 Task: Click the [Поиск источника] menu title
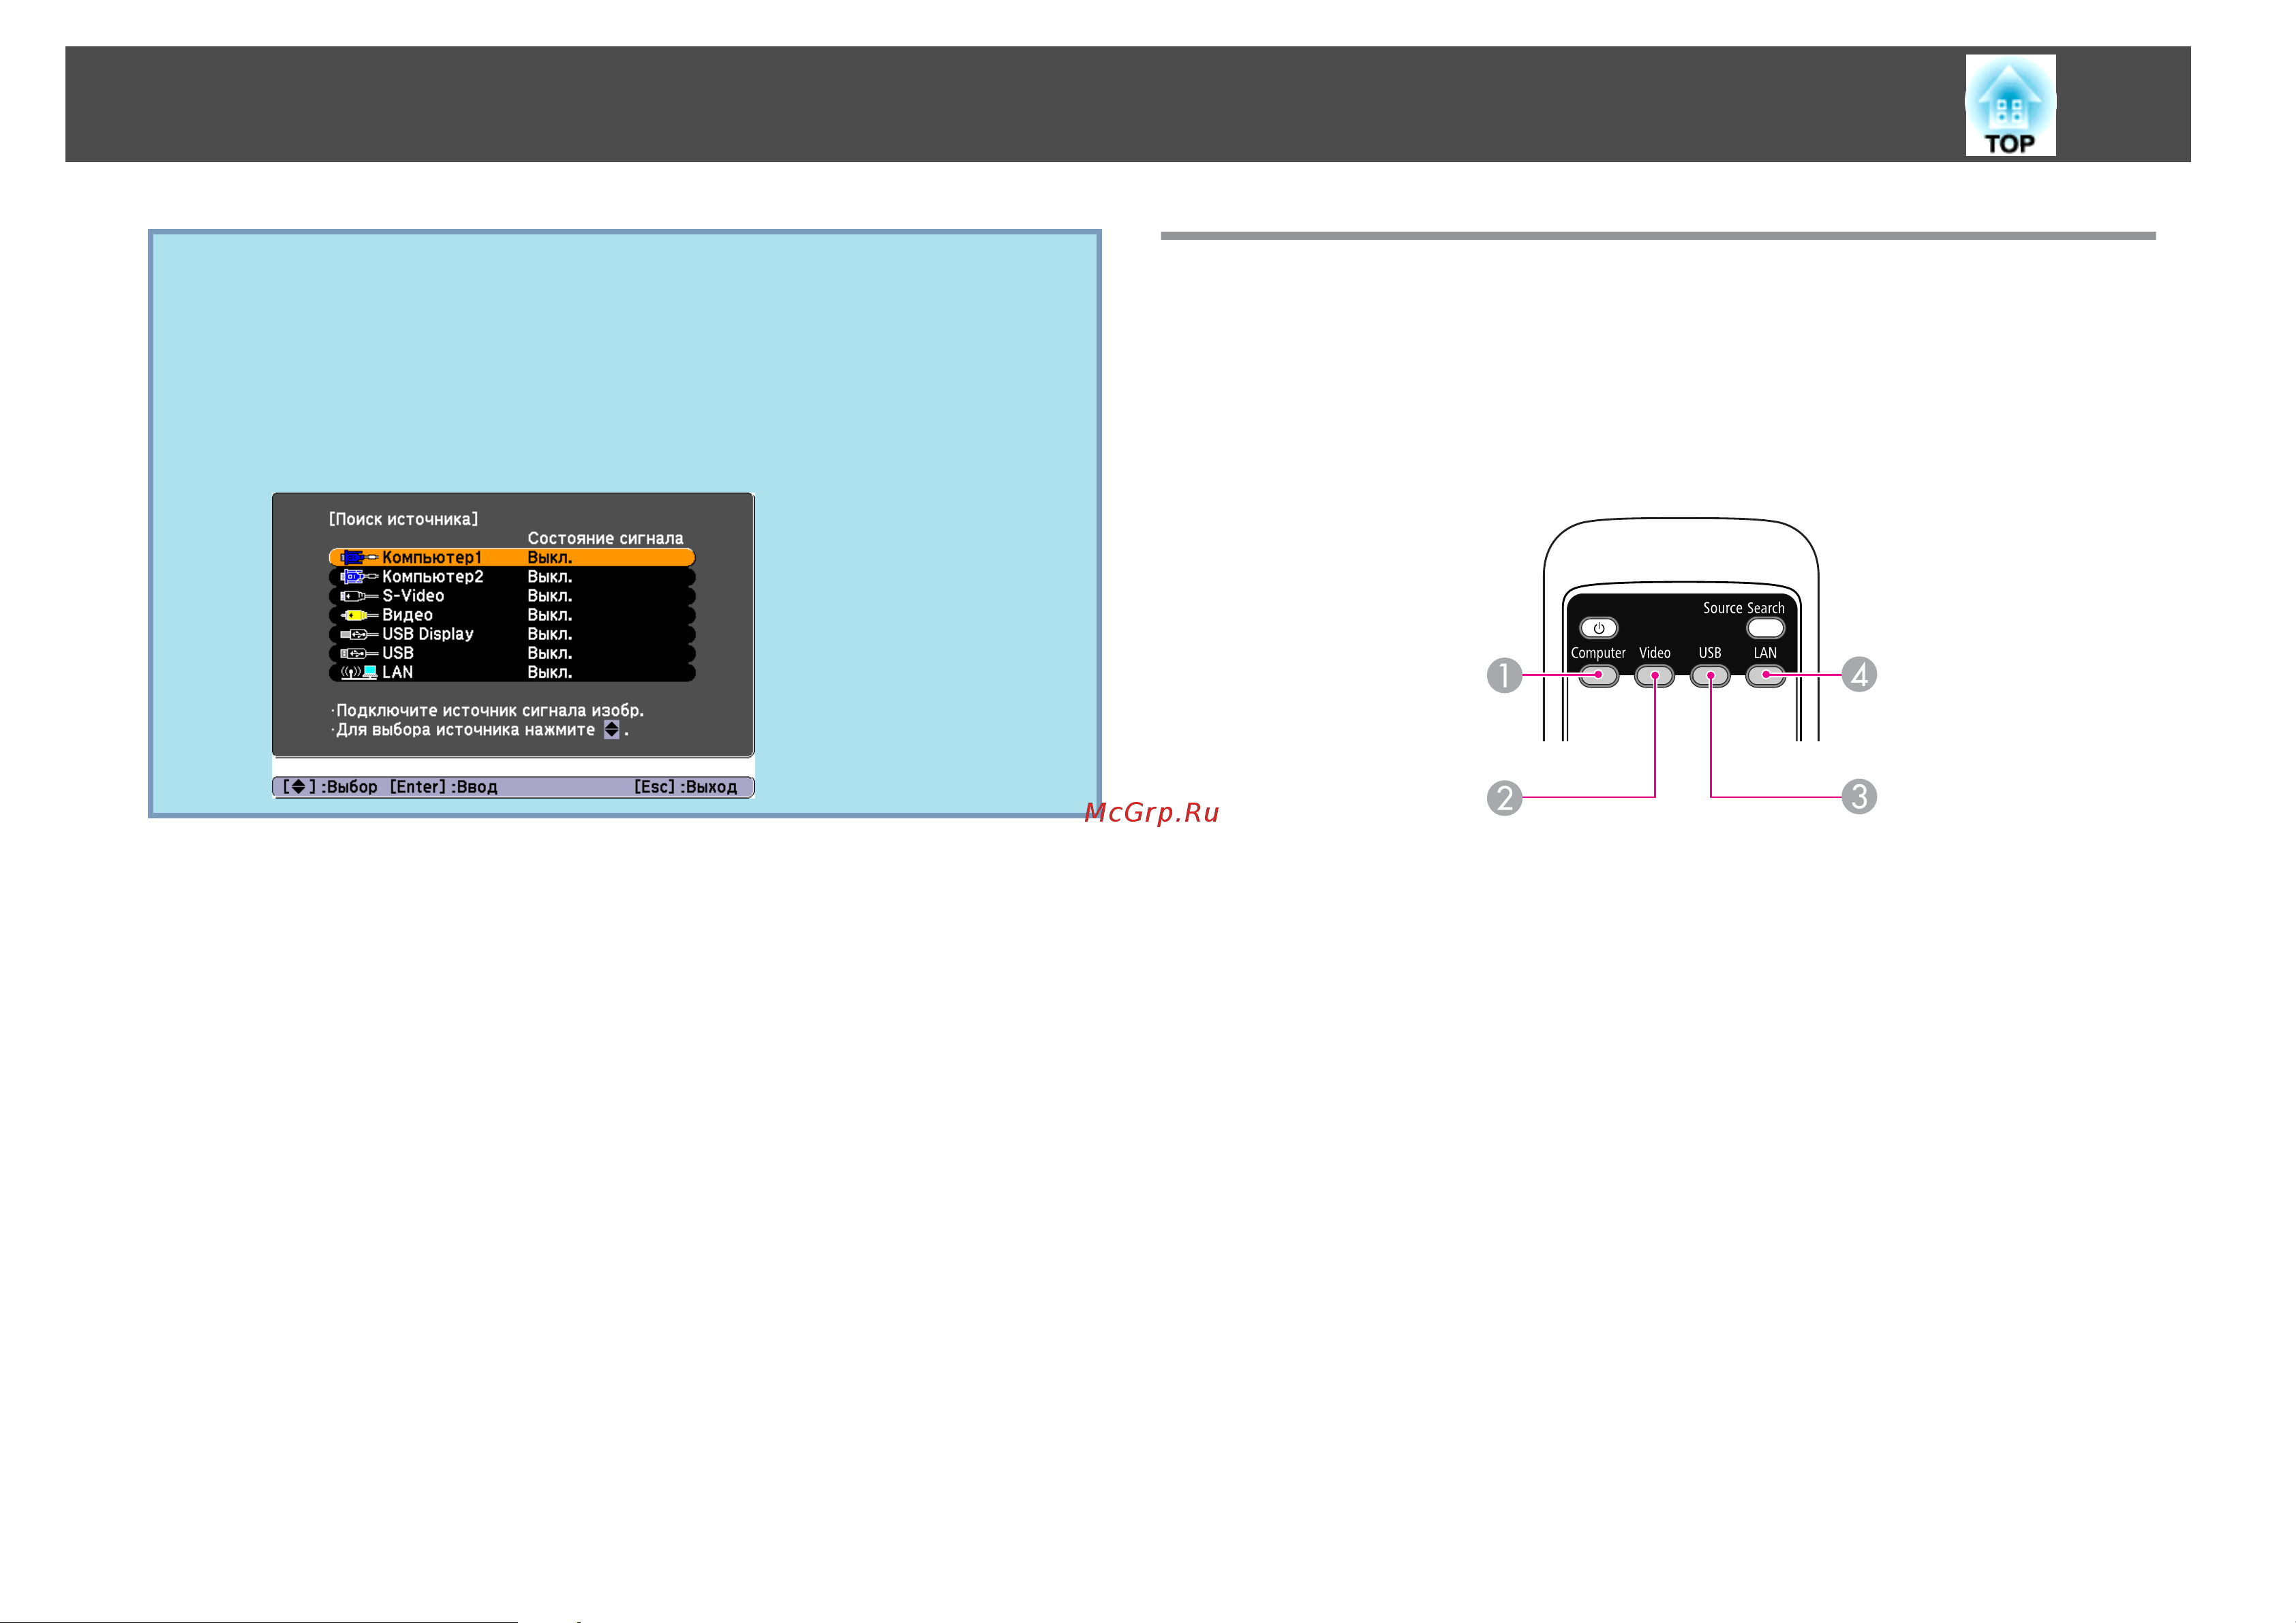coord(403,519)
